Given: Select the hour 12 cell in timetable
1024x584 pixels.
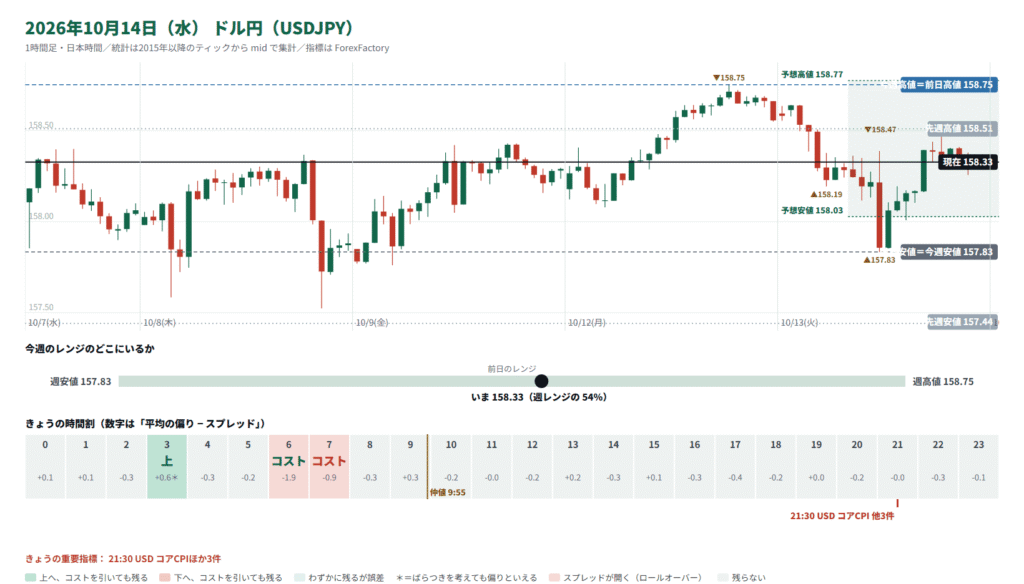Looking at the screenshot, I should tap(532, 466).
